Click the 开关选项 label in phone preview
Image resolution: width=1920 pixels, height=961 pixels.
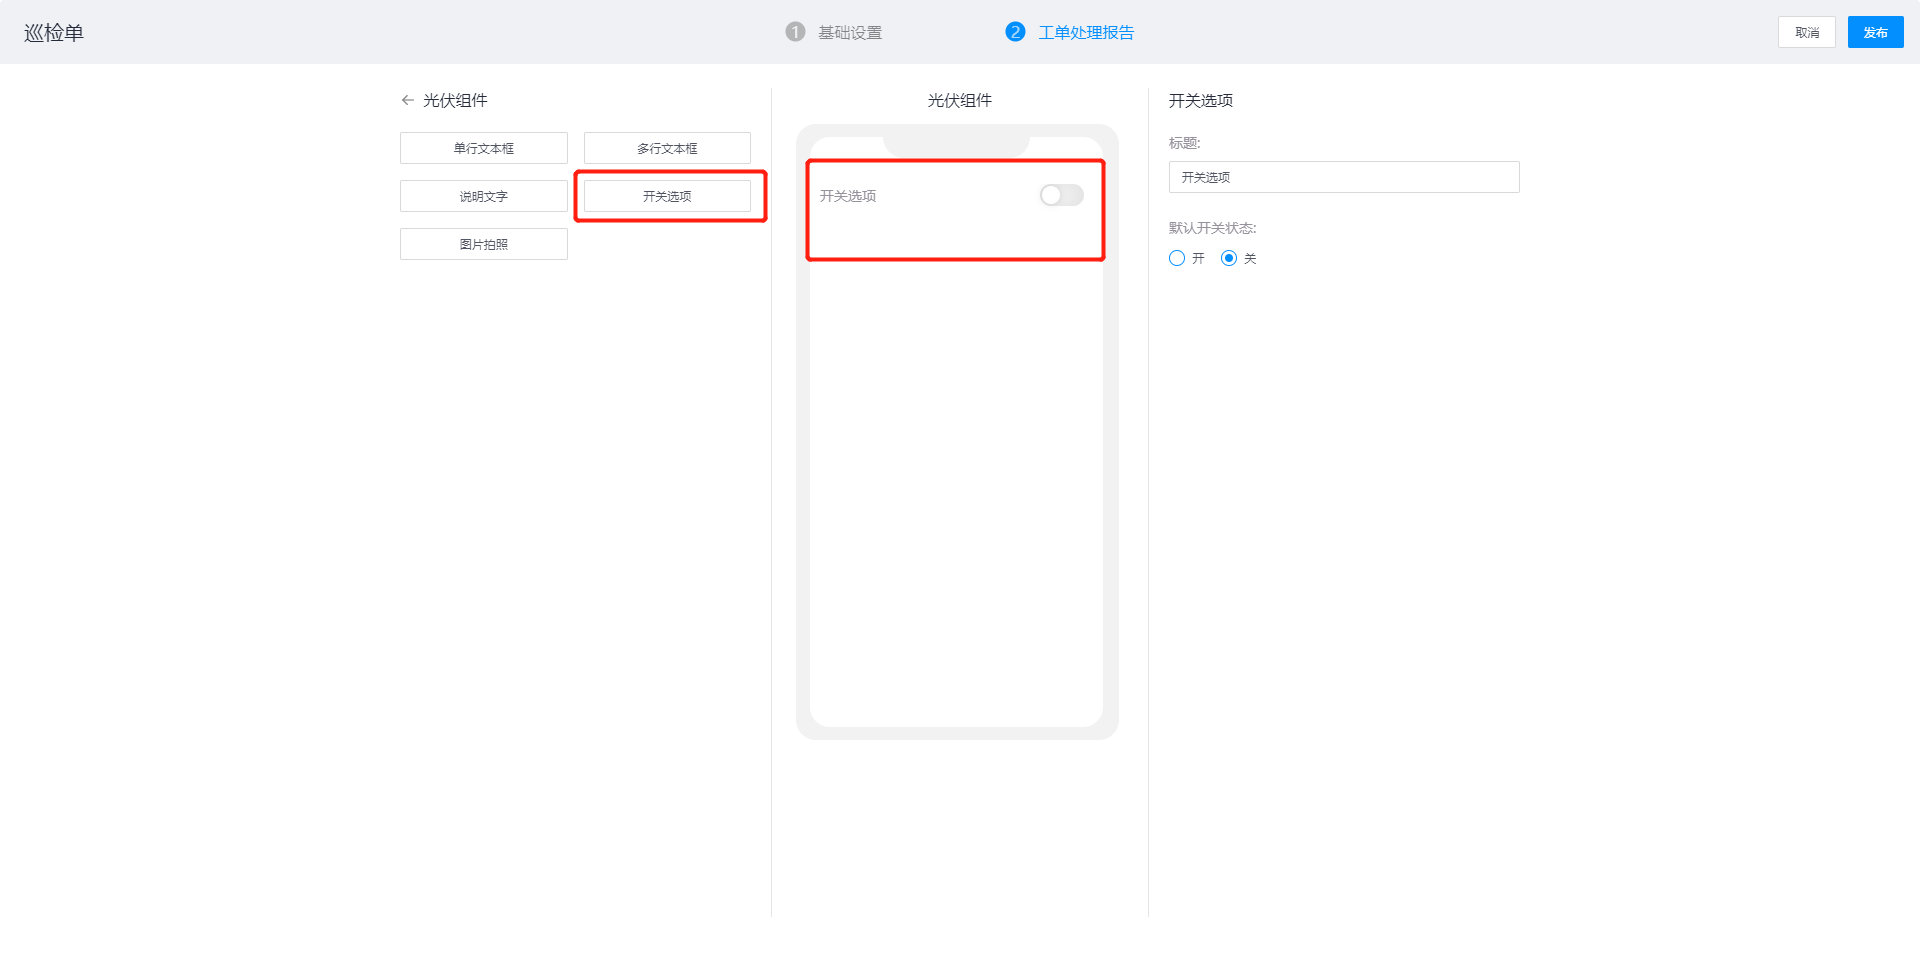coord(848,196)
